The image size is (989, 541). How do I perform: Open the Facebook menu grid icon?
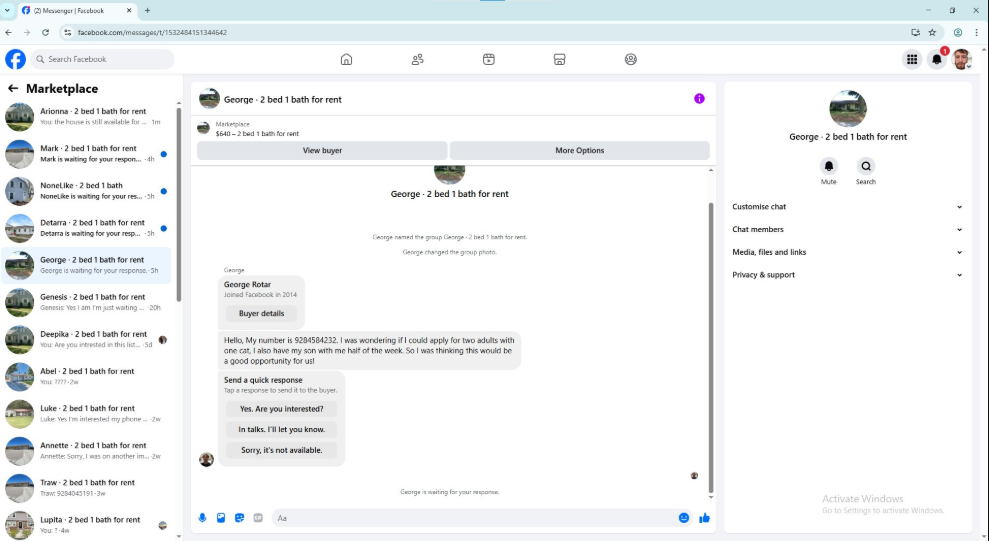(912, 59)
